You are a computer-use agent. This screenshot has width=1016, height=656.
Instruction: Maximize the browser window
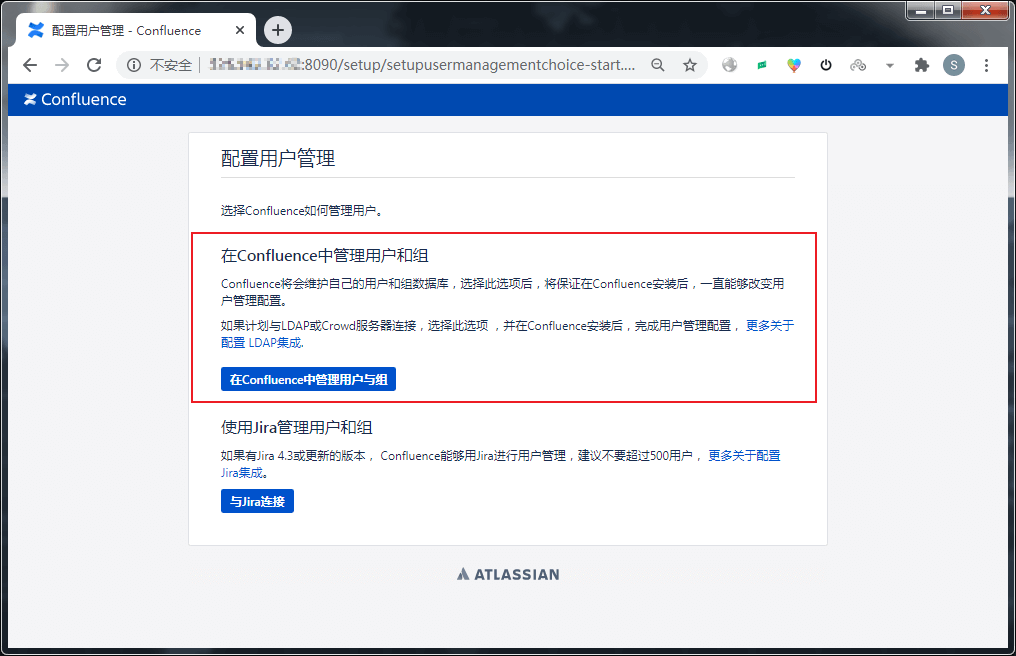pos(948,10)
